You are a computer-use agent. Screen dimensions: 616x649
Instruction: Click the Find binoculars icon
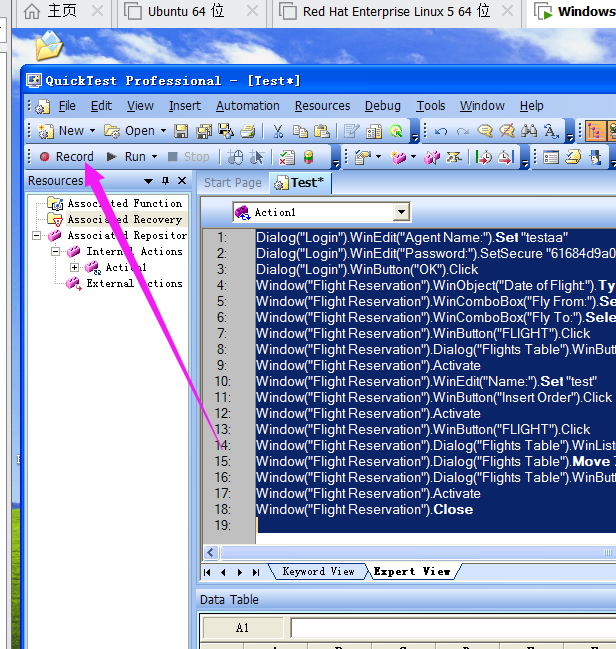529,131
